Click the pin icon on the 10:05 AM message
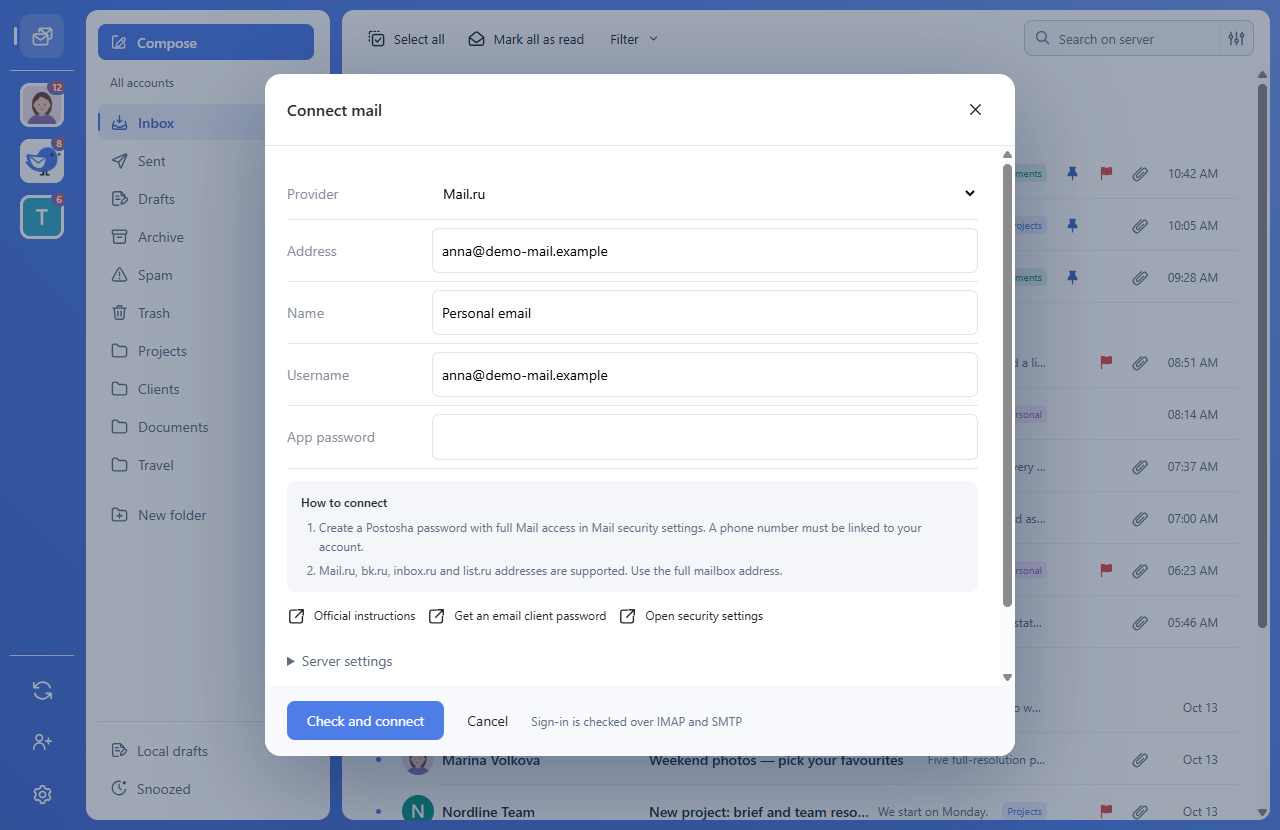The width and height of the screenshot is (1280, 830). pyautogui.click(x=1072, y=225)
